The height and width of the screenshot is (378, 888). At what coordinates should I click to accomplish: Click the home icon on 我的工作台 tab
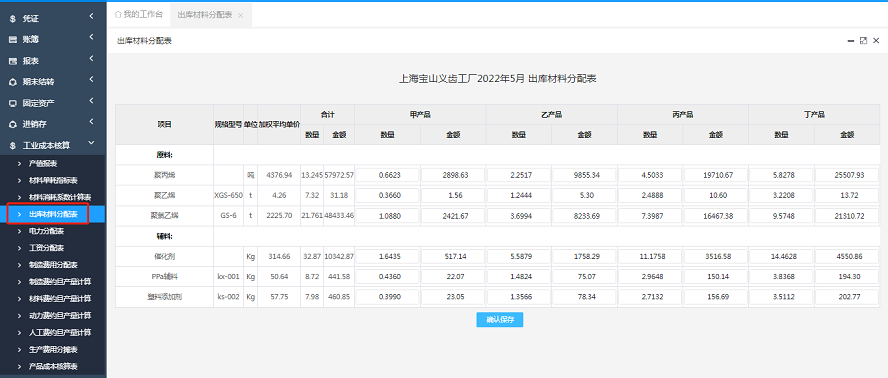coord(118,15)
